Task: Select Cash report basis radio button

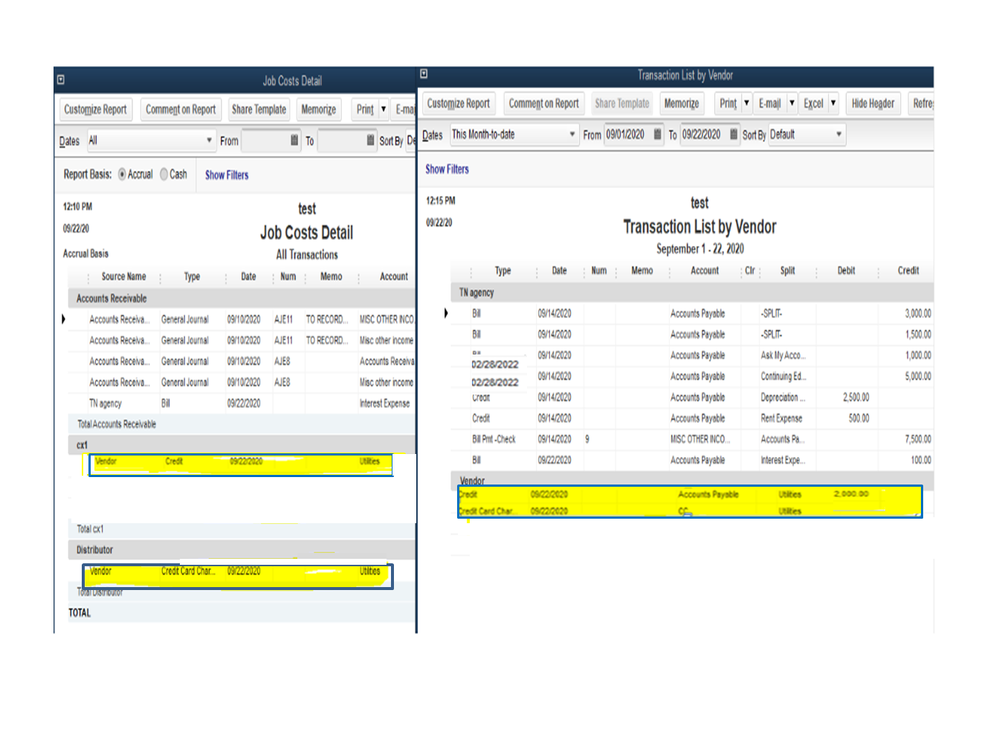Action: tap(164, 174)
